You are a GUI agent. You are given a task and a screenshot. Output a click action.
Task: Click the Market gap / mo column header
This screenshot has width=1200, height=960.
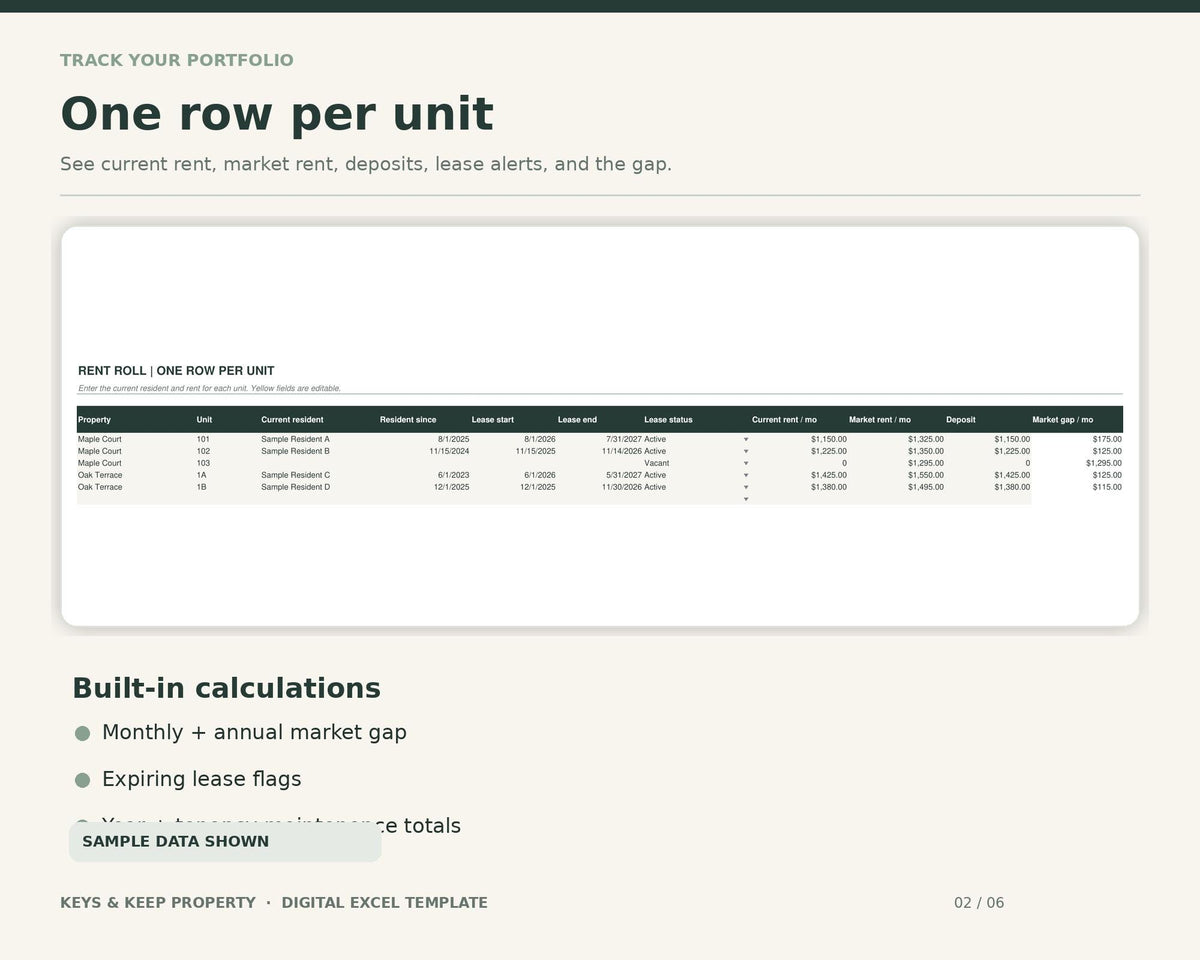click(1063, 420)
